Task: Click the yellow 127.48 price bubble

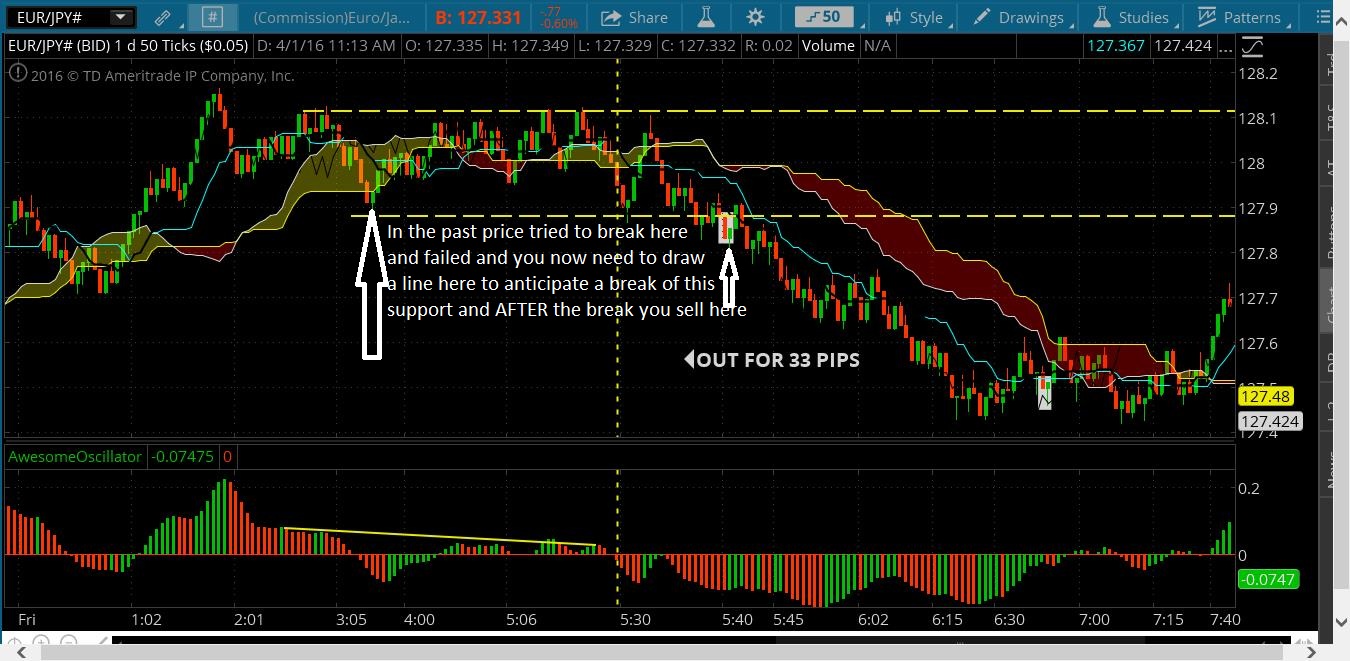Action: (x=1266, y=397)
